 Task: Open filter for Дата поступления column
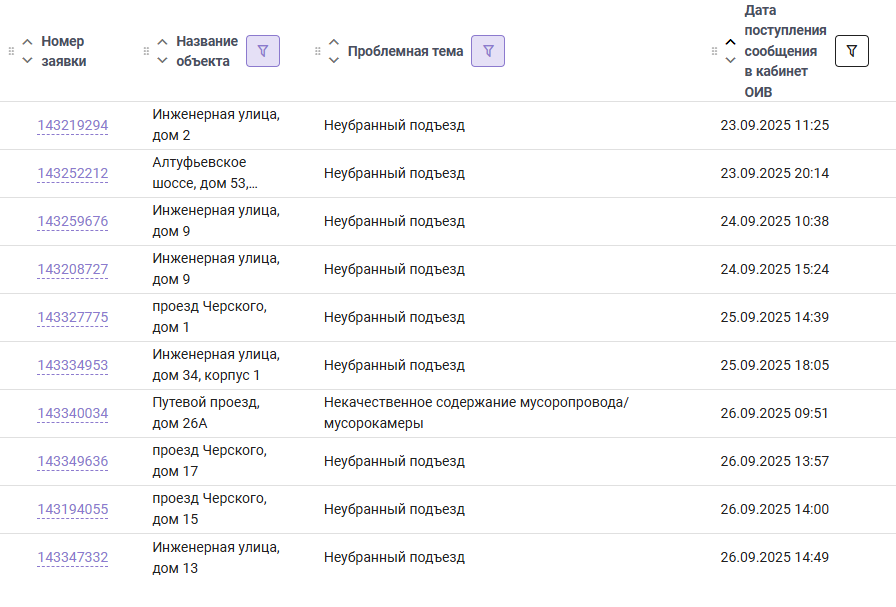click(852, 51)
